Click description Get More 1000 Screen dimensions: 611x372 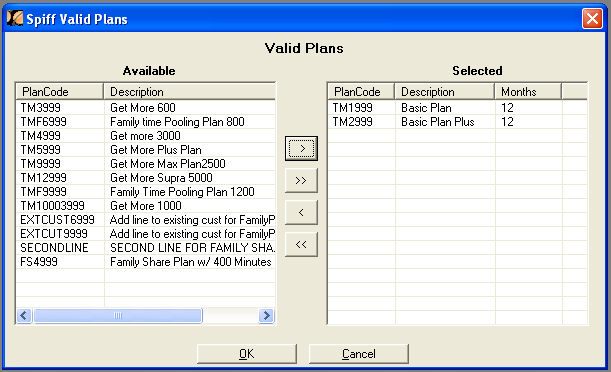point(146,206)
